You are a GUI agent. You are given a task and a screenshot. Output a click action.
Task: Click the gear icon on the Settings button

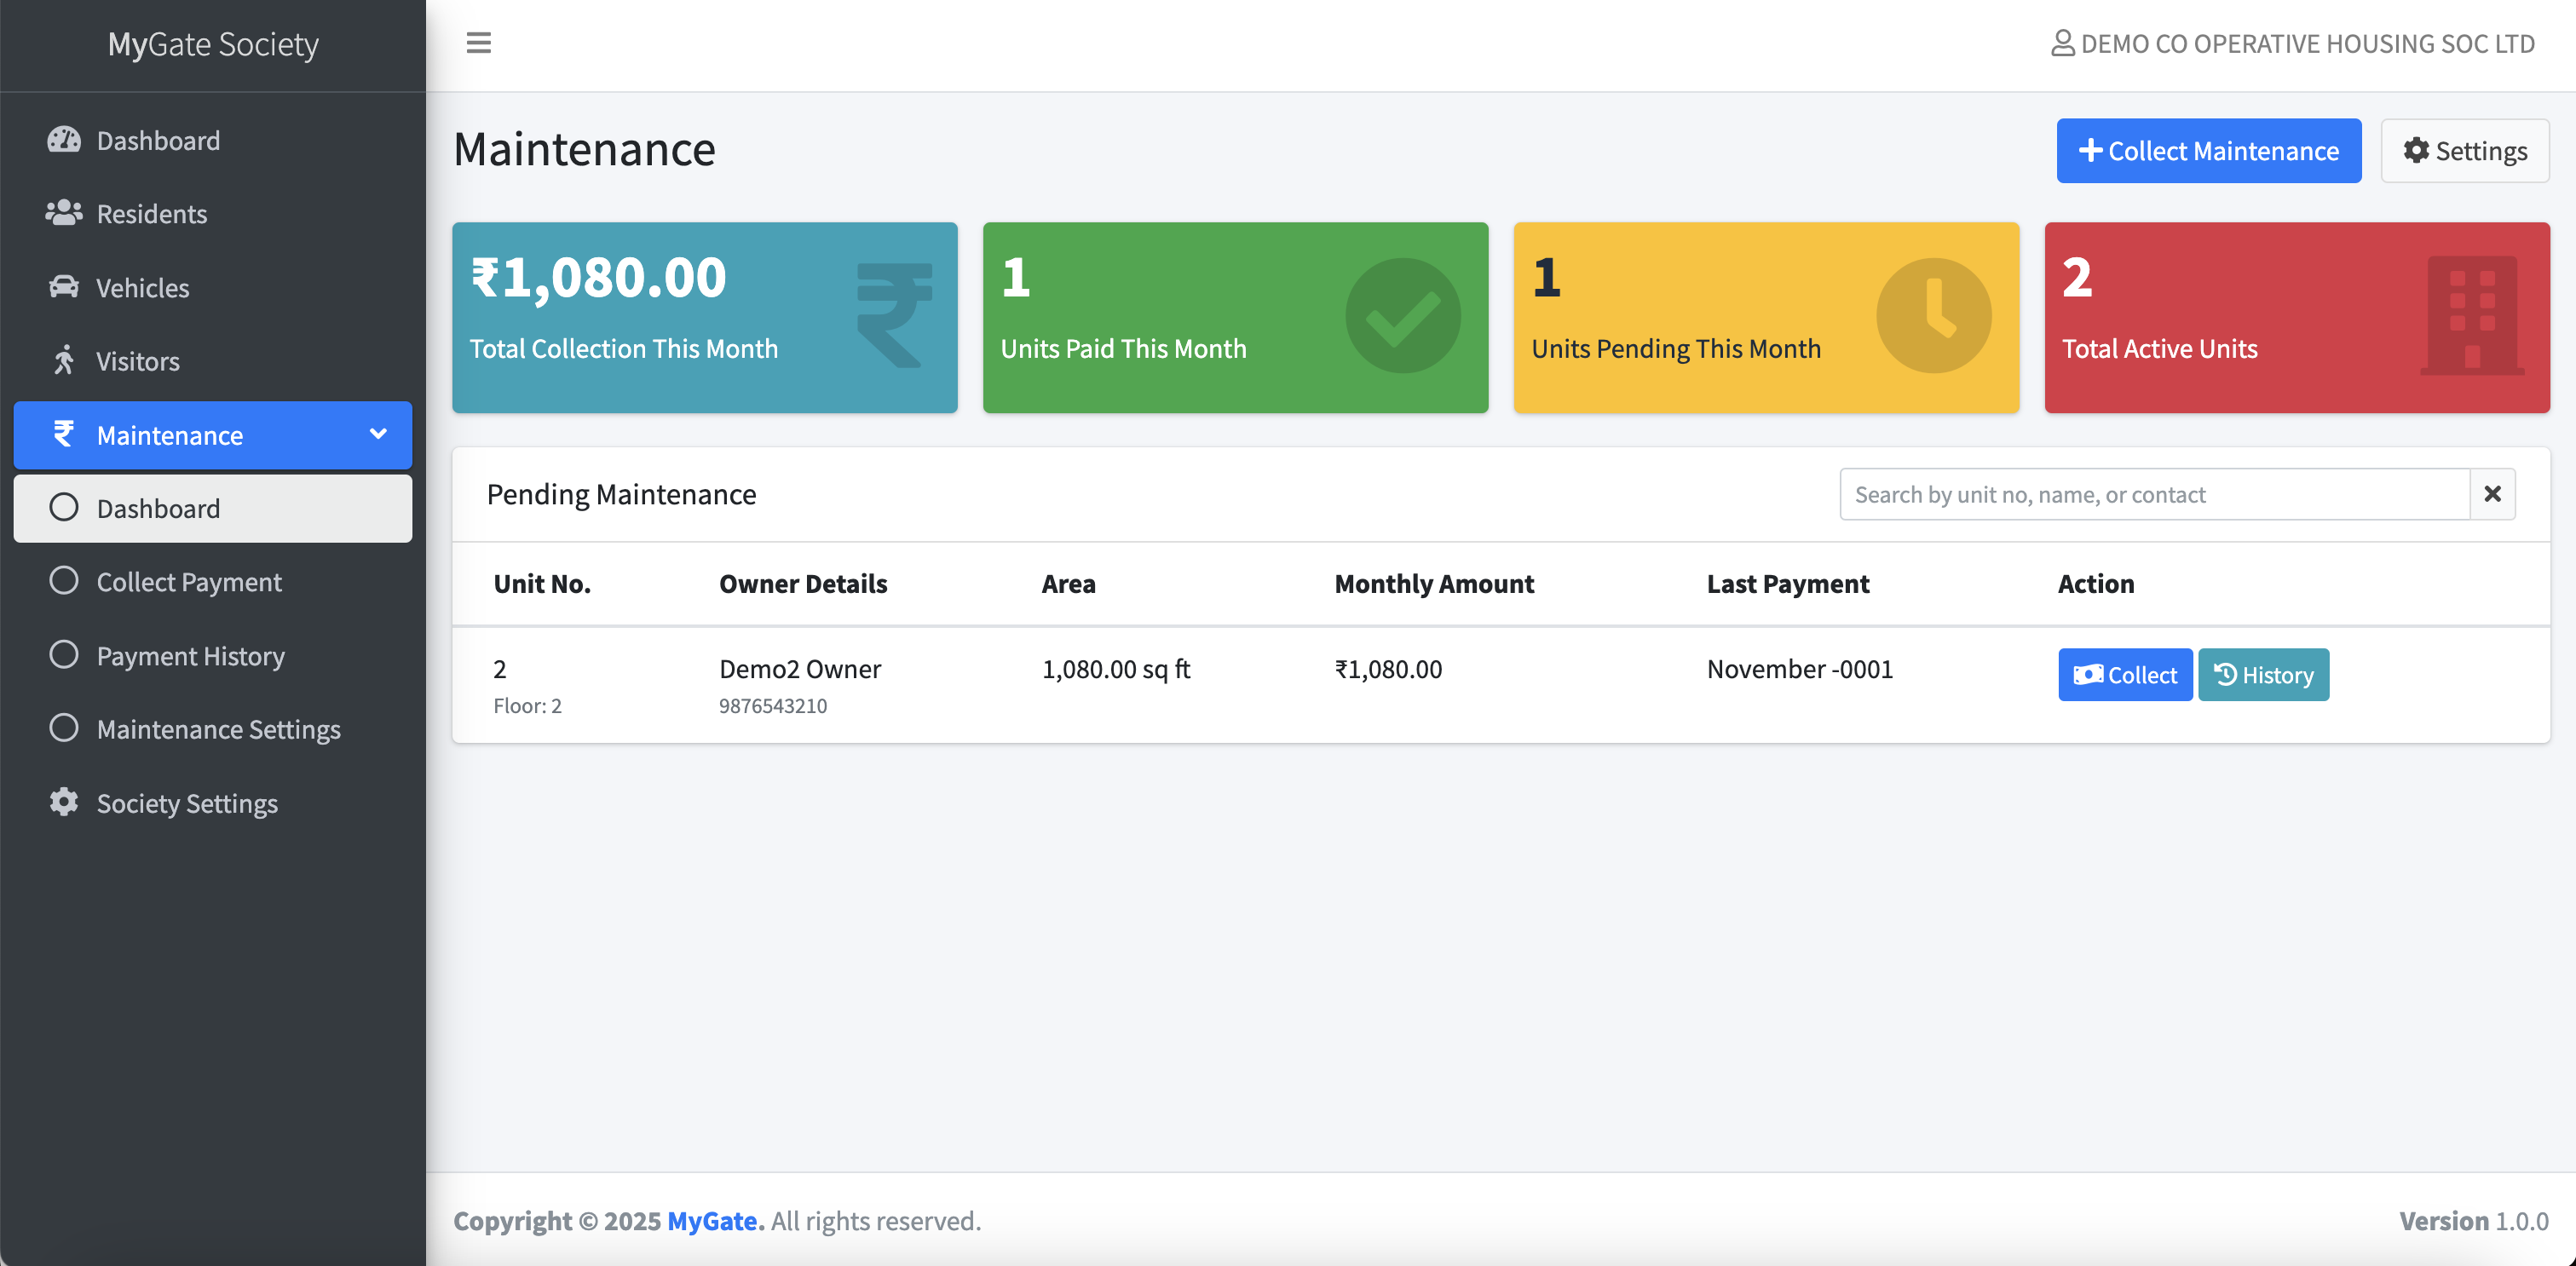[2417, 150]
